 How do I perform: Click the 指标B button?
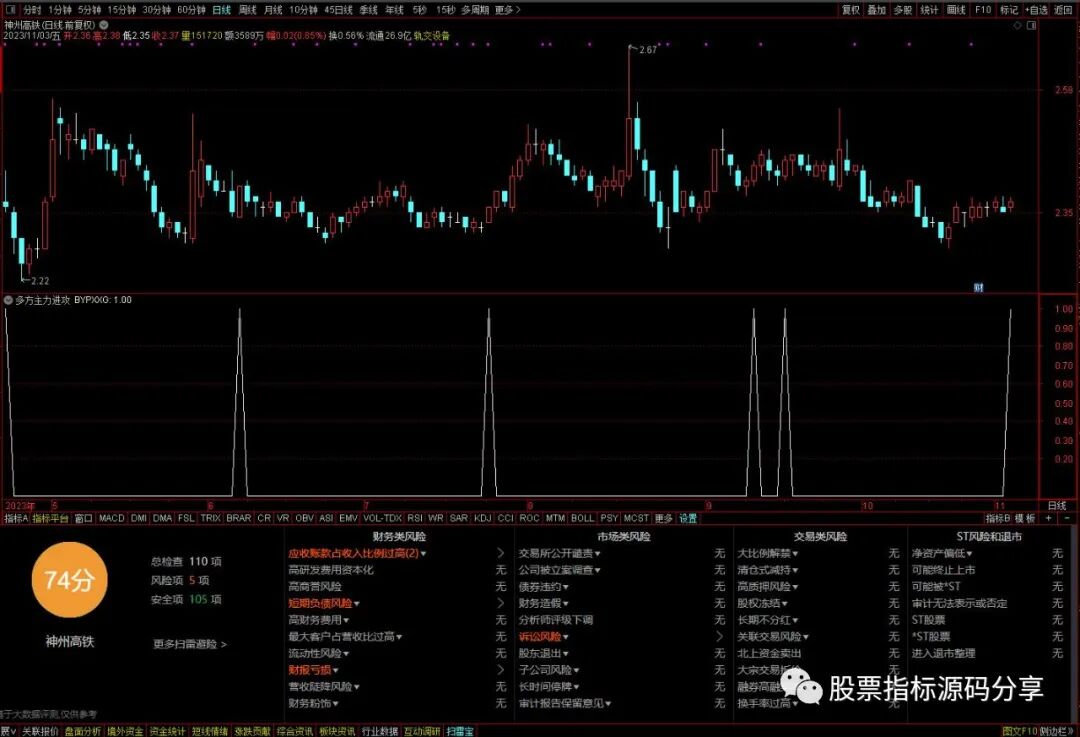tap(997, 518)
